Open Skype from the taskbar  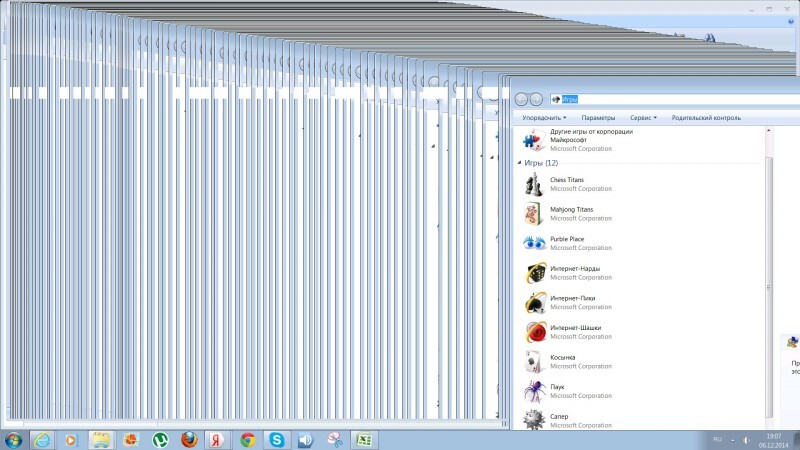click(277, 440)
